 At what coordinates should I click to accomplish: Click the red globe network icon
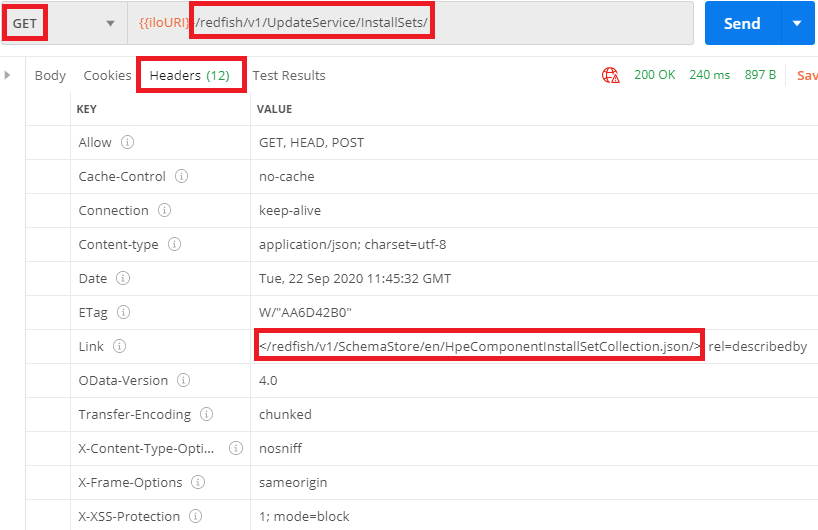click(610, 75)
